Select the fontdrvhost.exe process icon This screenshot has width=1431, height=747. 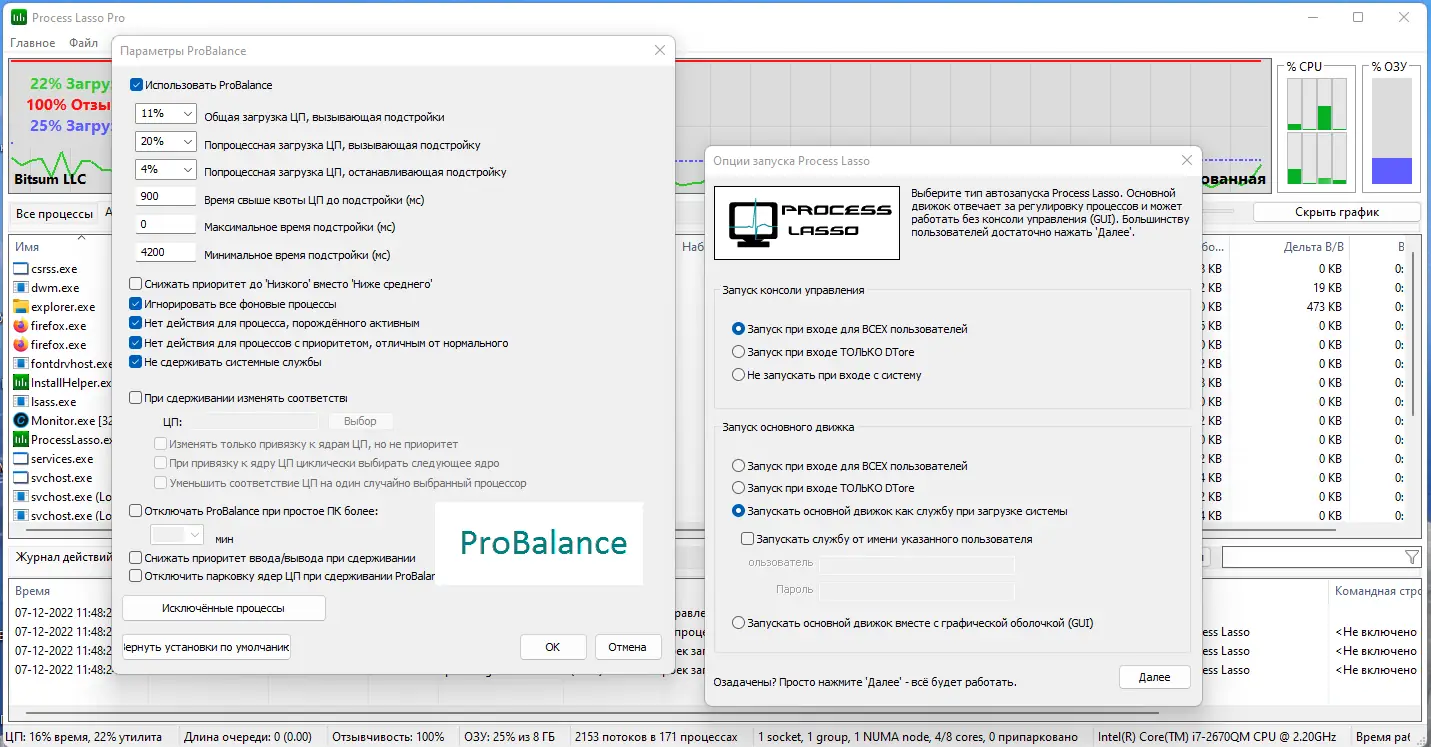[x=21, y=364]
